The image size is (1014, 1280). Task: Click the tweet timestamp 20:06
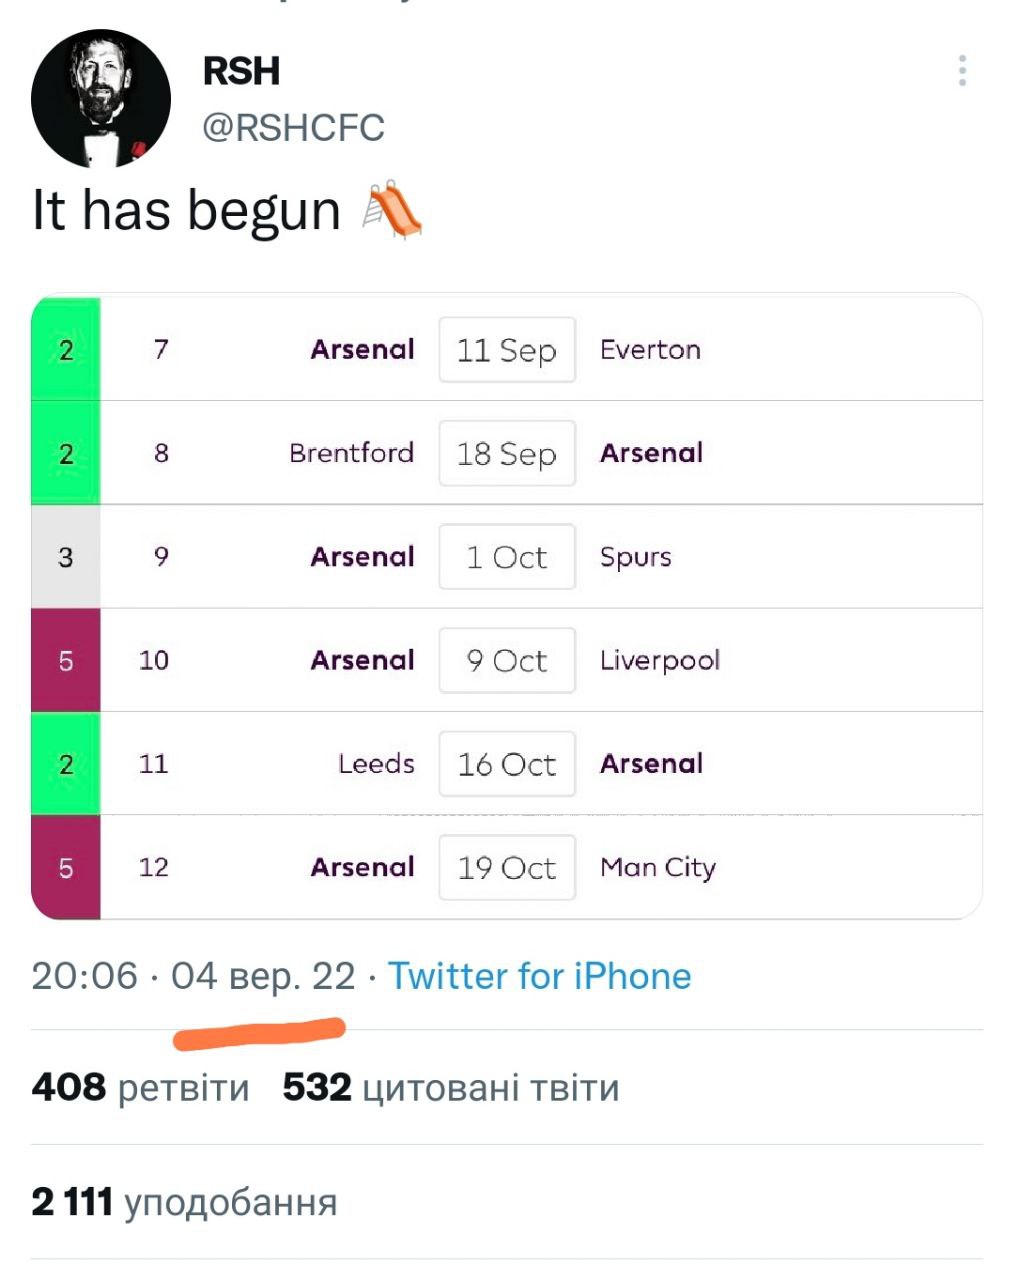[84, 976]
